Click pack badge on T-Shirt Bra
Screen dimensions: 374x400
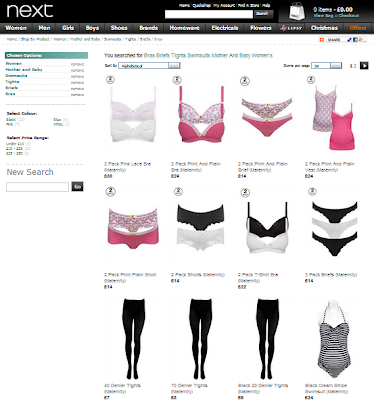[x=245, y=192]
